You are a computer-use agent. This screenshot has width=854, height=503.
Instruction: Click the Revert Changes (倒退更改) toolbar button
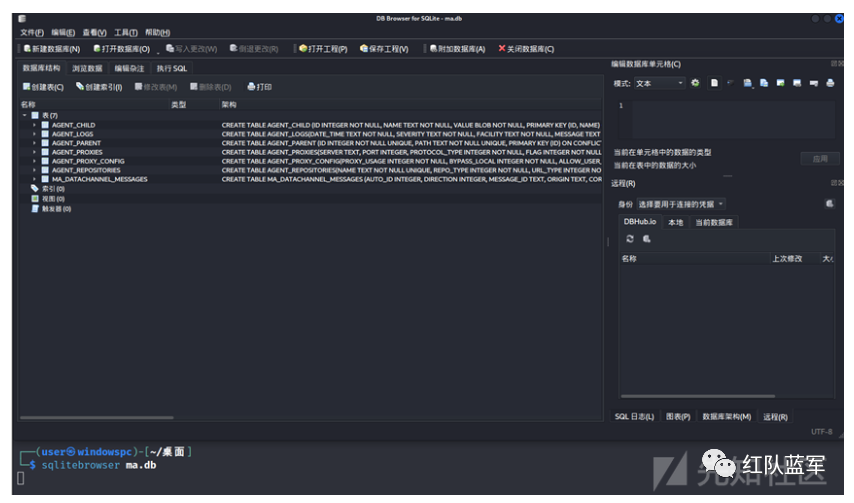[254, 49]
